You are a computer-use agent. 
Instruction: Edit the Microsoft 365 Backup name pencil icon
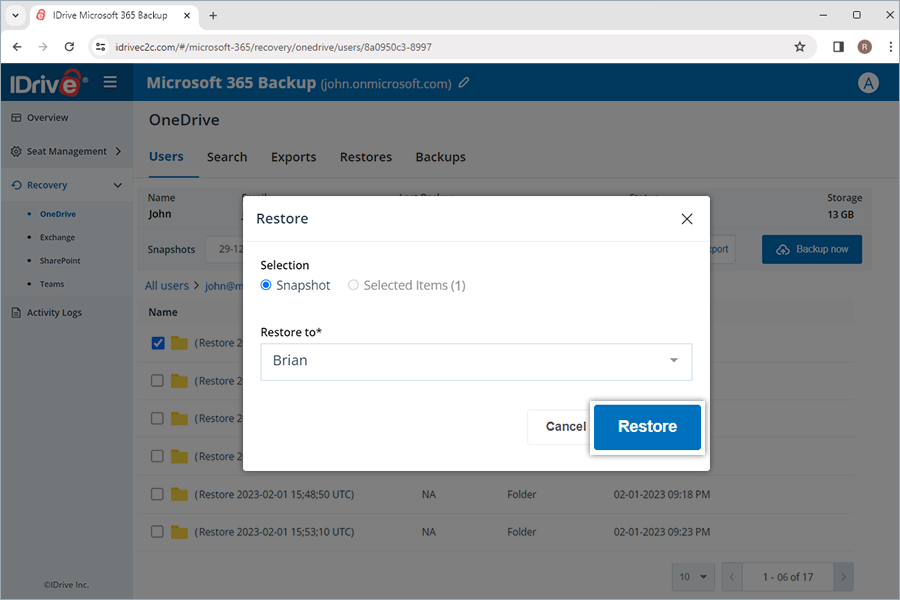pyautogui.click(x=464, y=83)
